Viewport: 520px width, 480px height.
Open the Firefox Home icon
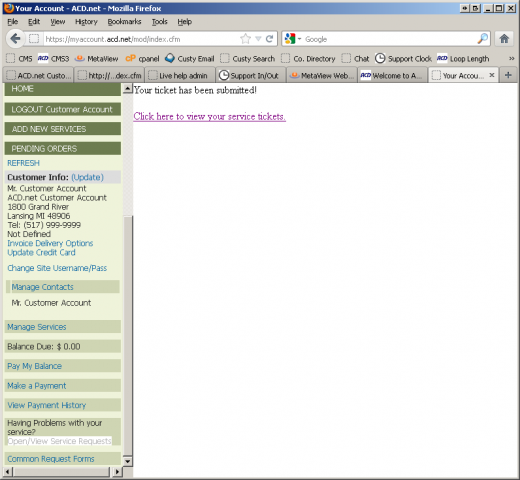[x=504, y=39]
